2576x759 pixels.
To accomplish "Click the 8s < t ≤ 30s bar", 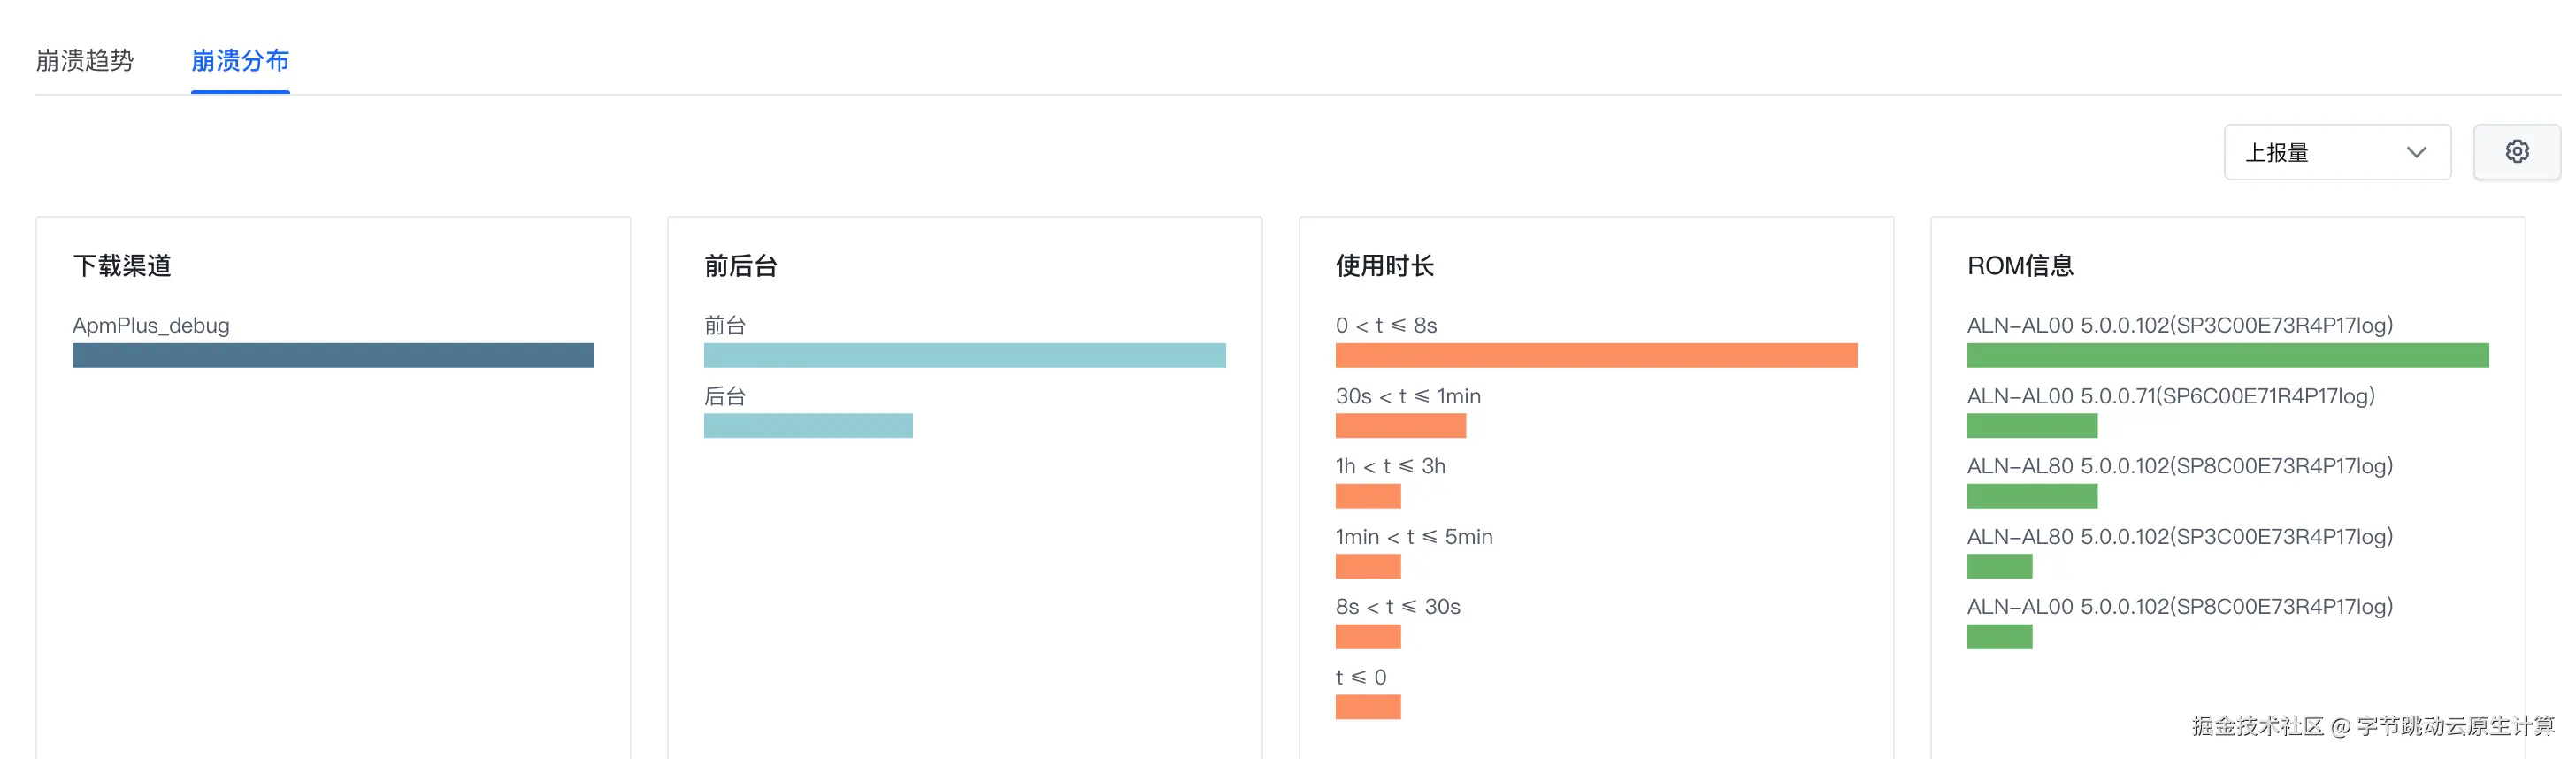I will [x=1368, y=637].
